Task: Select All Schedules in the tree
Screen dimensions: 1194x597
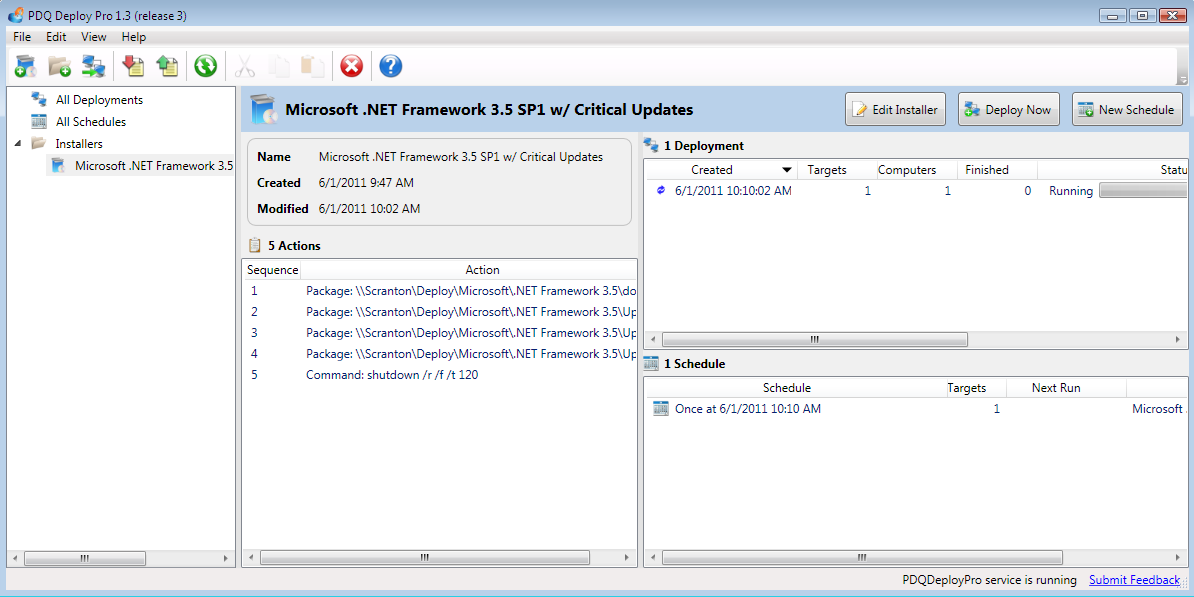Action: [91, 122]
